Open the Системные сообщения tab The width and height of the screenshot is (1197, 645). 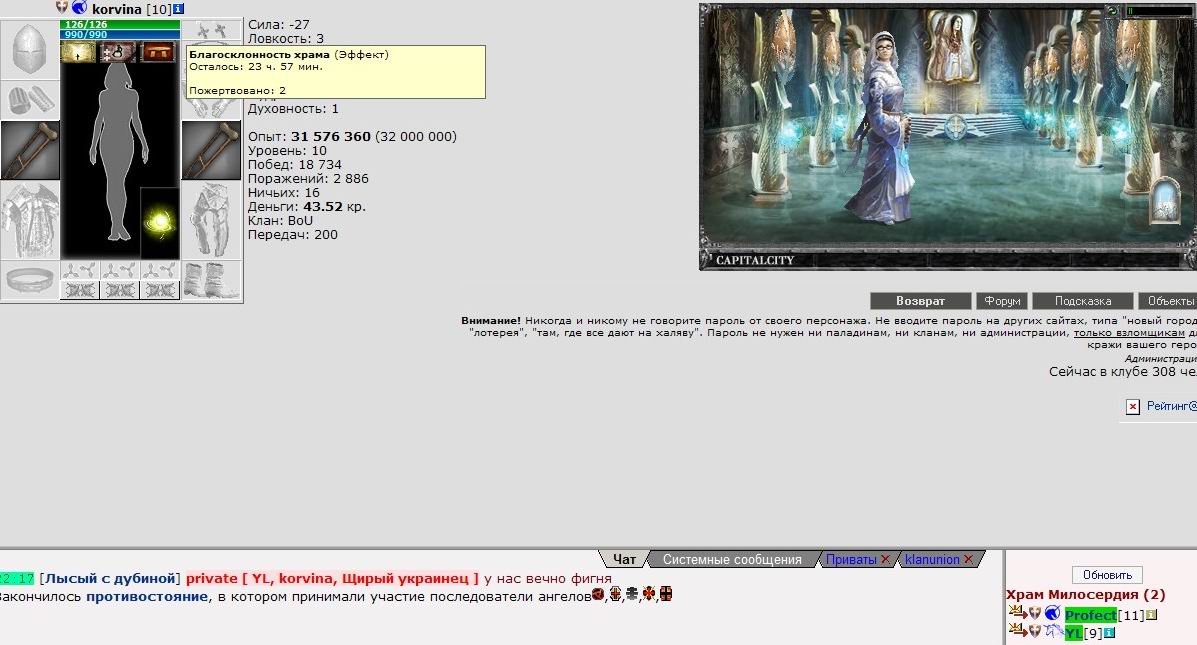[x=732, y=560]
